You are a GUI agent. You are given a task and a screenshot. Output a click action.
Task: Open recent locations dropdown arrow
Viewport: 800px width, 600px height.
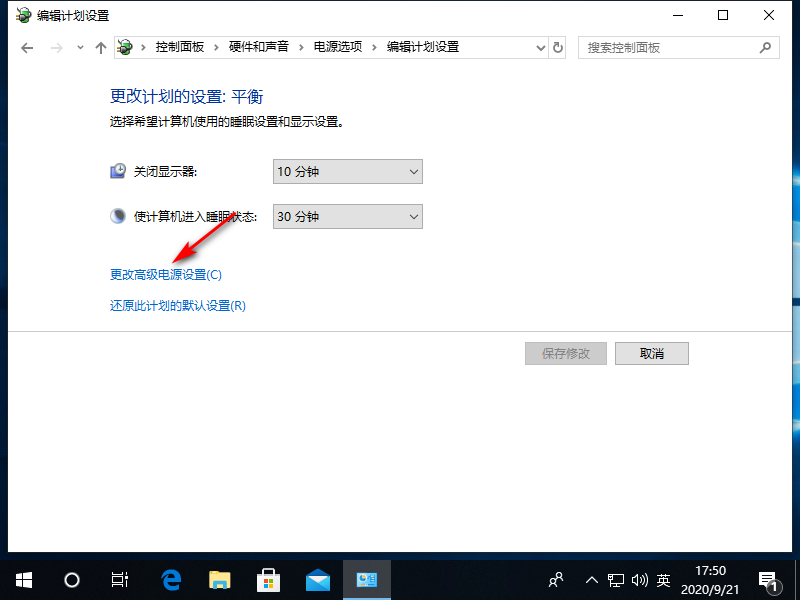(80, 47)
